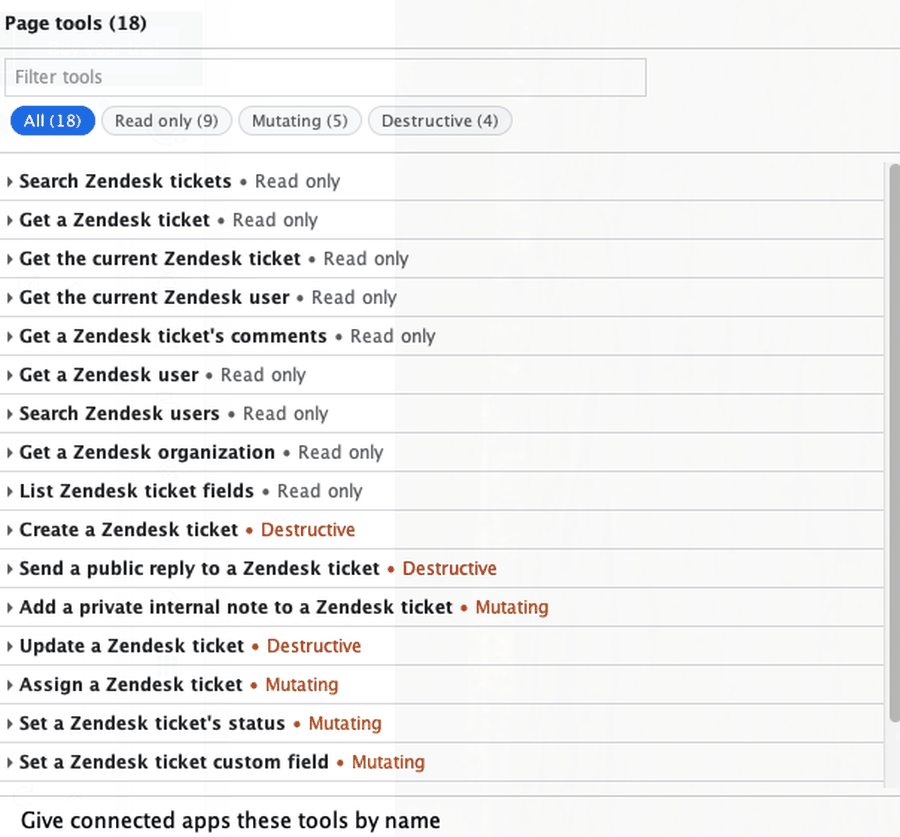Image resolution: width=900 pixels, height=837 pixels.
Task: Click 'Get a Zendesk organization' tool name
Action: [147, 452]
